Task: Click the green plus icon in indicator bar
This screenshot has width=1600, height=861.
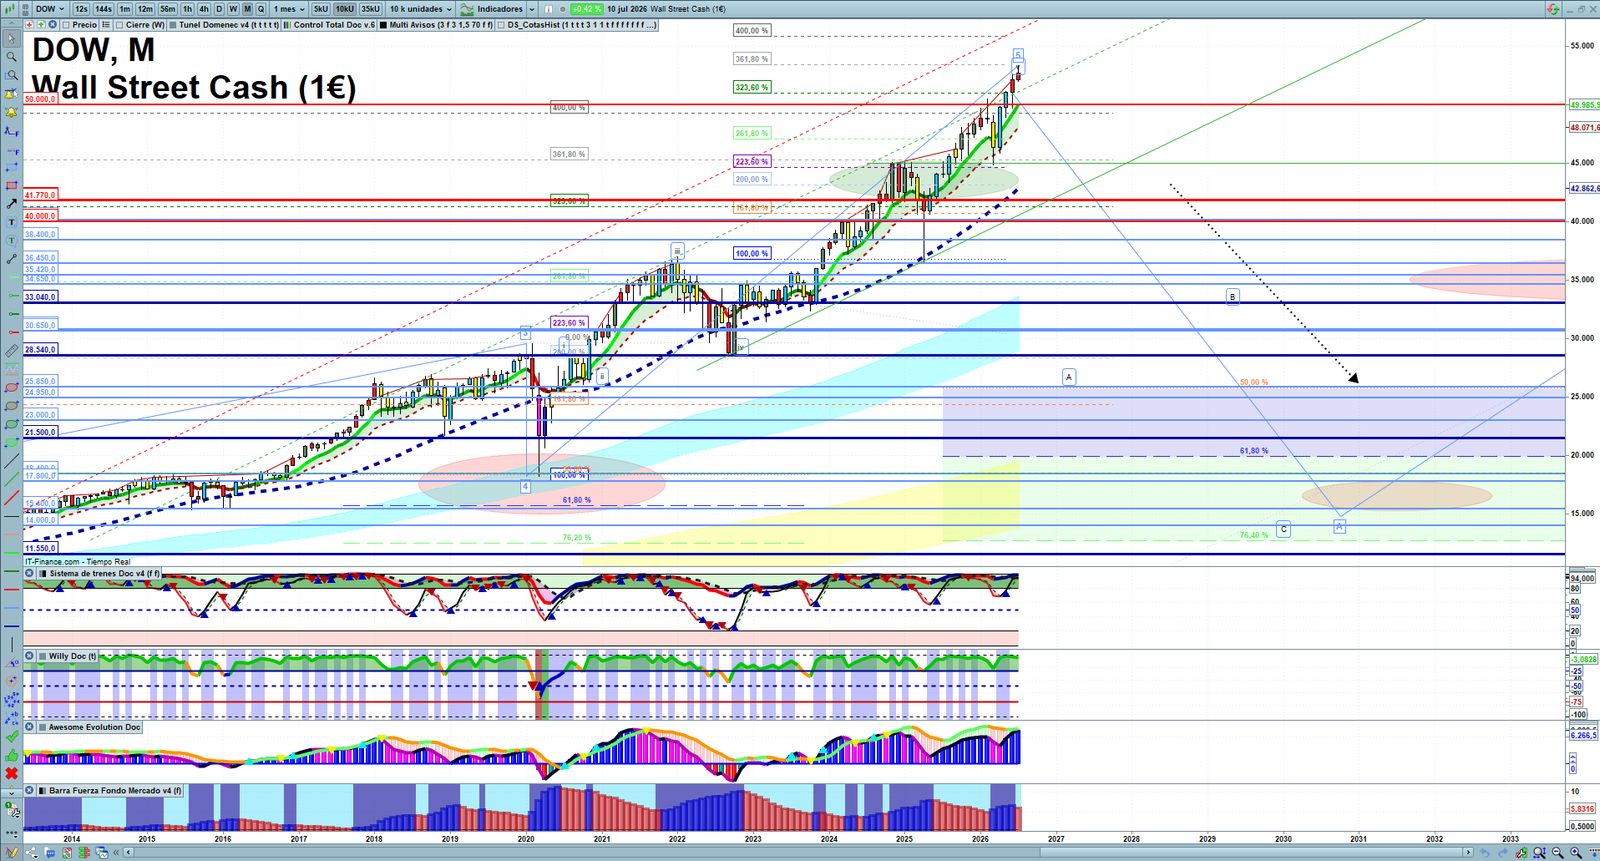Action: (x=41, y=24)
